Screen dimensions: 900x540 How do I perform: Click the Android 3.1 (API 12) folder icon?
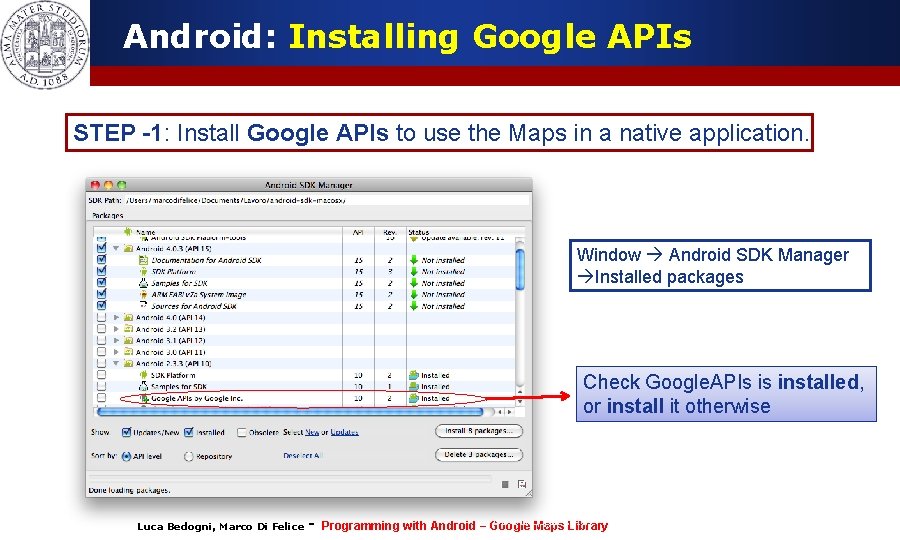(129, 340)
